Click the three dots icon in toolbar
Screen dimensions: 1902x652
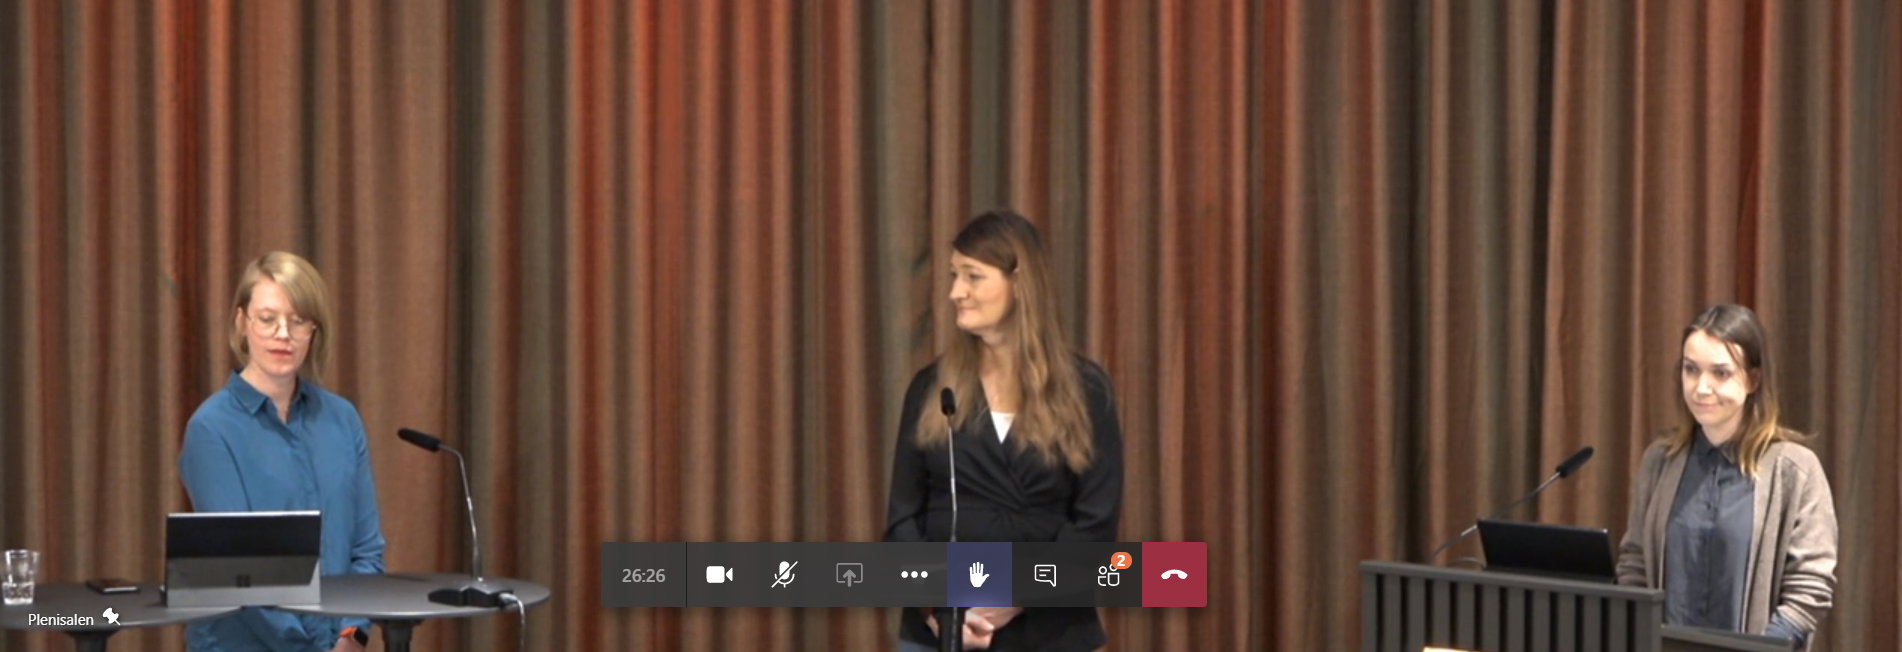[914, 575]
